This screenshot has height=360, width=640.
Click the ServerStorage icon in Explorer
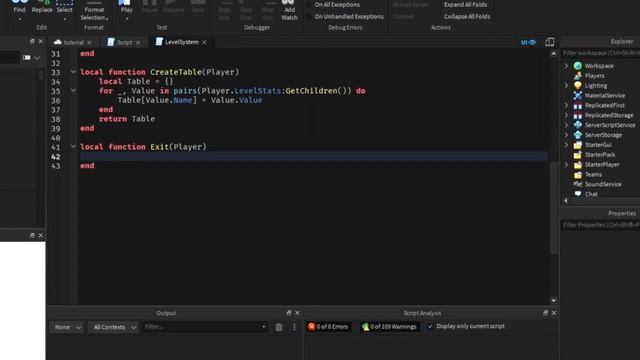tap(578, 135)
